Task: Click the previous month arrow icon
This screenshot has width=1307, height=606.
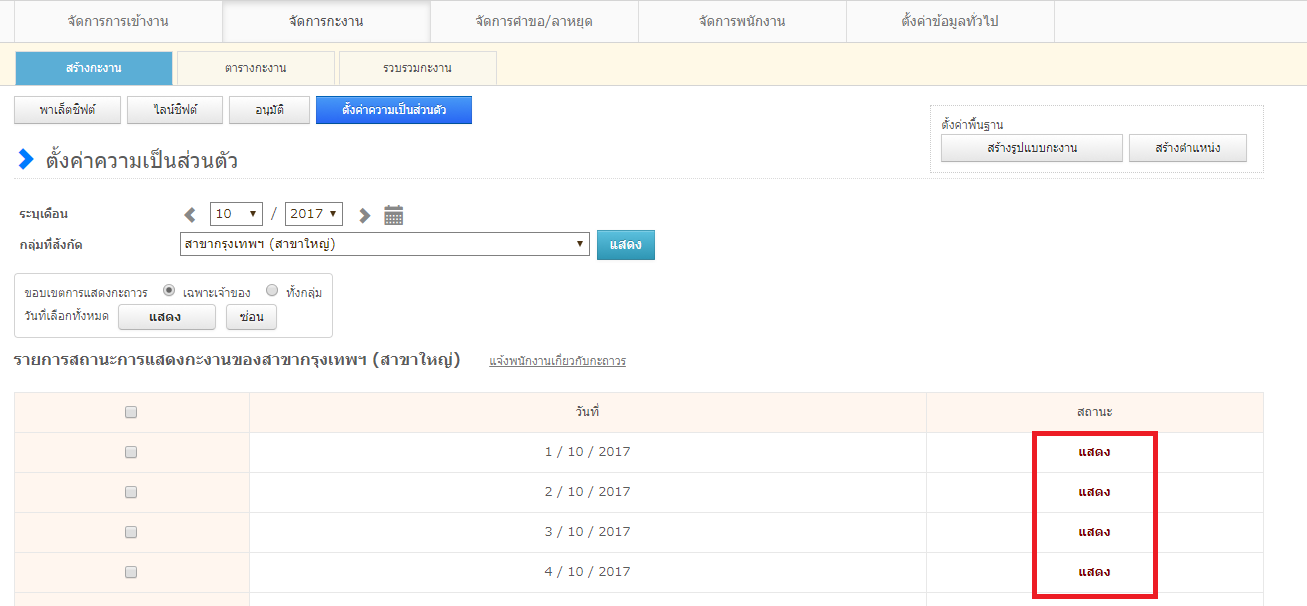Action: click(190, 214)
